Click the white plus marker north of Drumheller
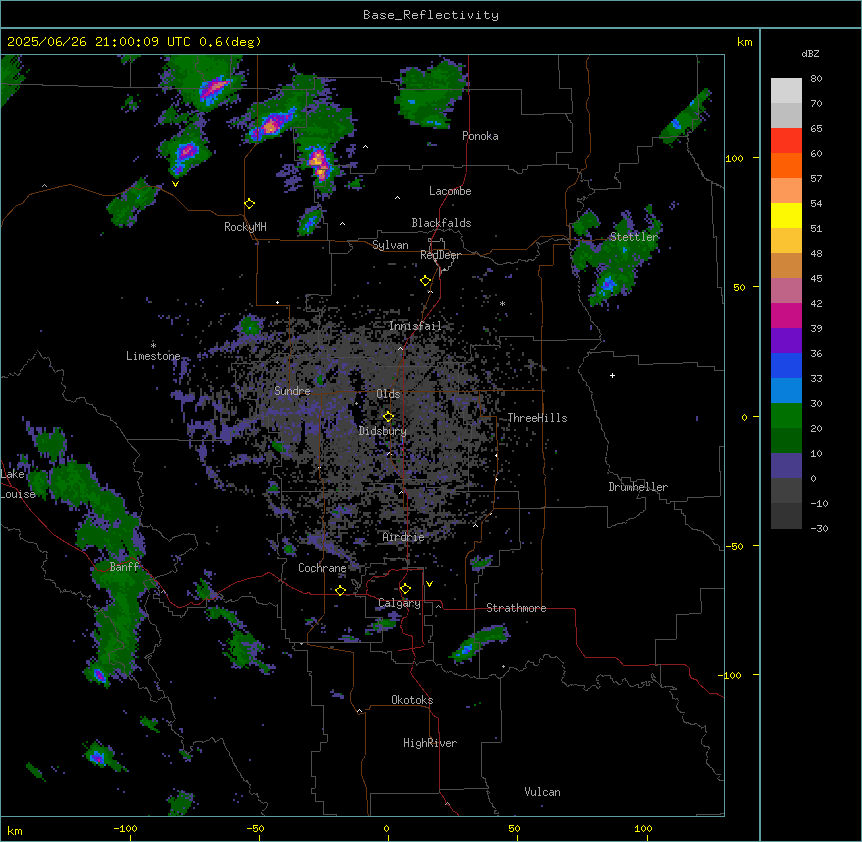 click(x=612, y=375)
